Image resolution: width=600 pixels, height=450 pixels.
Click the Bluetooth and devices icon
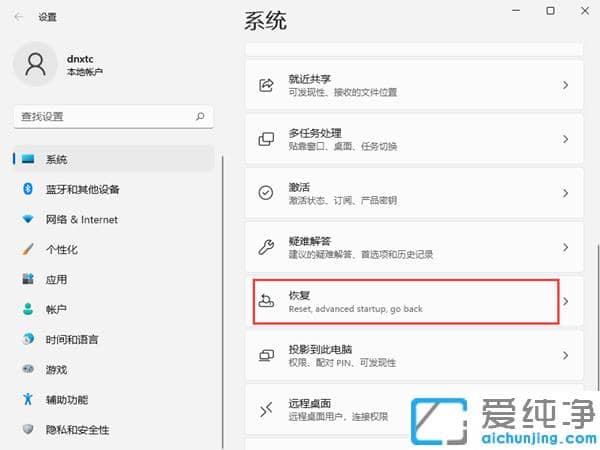28,189
